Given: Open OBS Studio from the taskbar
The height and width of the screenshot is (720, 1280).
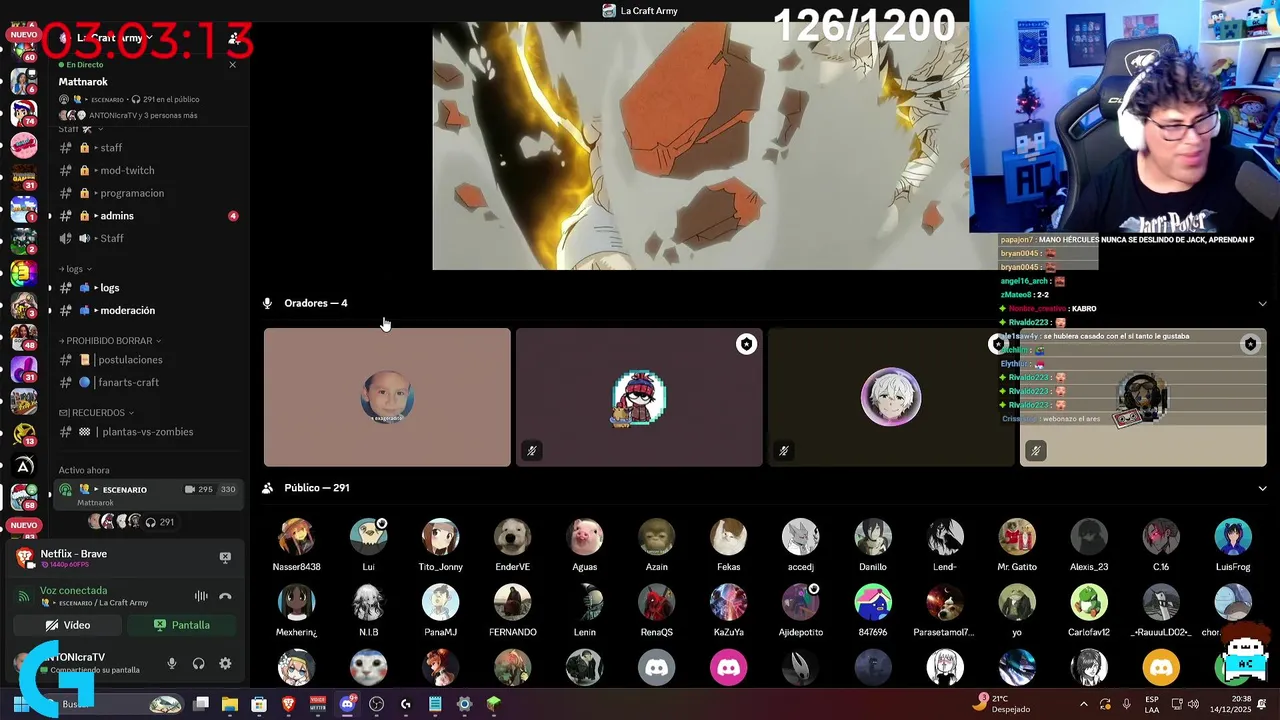Looking at the screenshot, I should coord(376,704).
